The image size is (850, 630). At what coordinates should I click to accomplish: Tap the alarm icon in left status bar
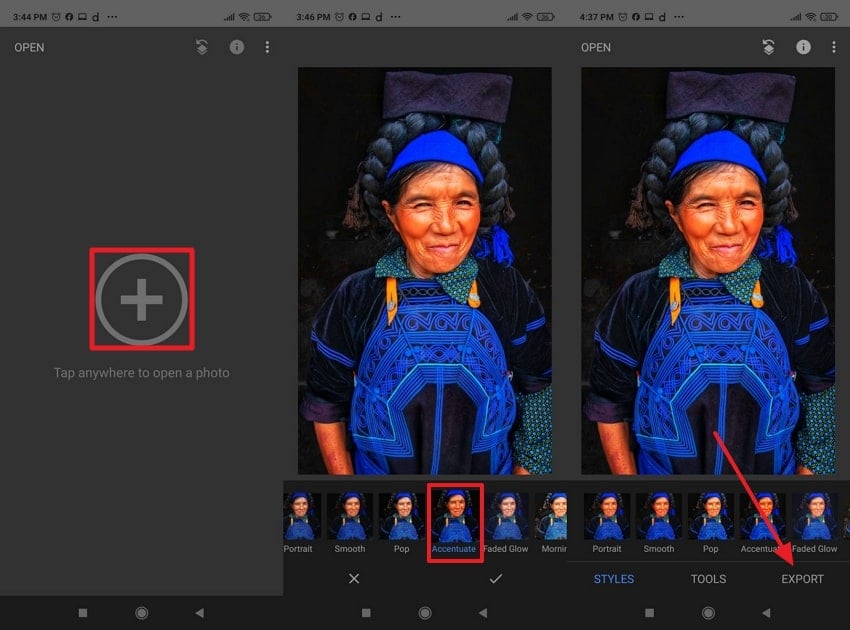point(56,17)
